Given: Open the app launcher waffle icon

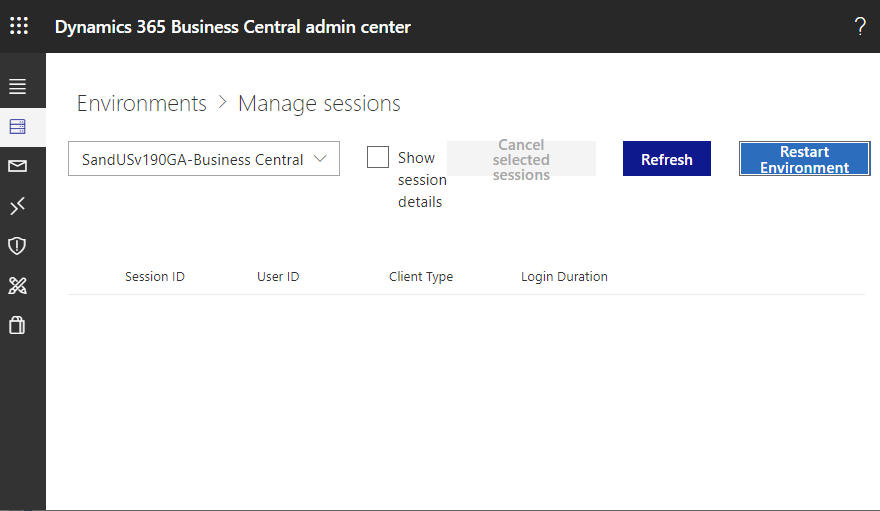Looking at the screenshot, I should pyautogui.click(x=19, y=26).
